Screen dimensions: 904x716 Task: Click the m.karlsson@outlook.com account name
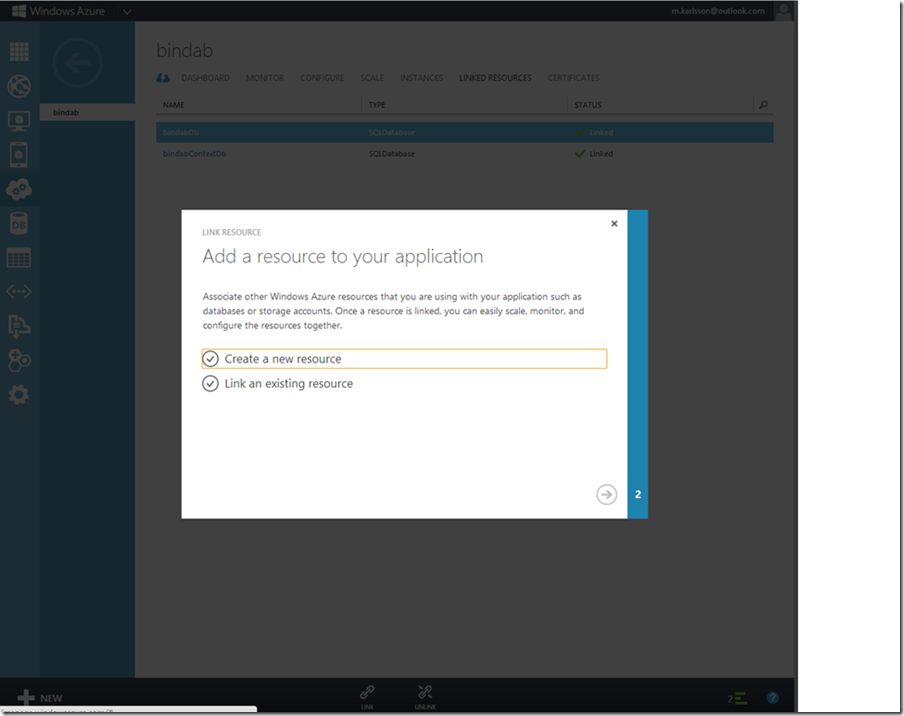pyautogui.click(x=718, y=11)
